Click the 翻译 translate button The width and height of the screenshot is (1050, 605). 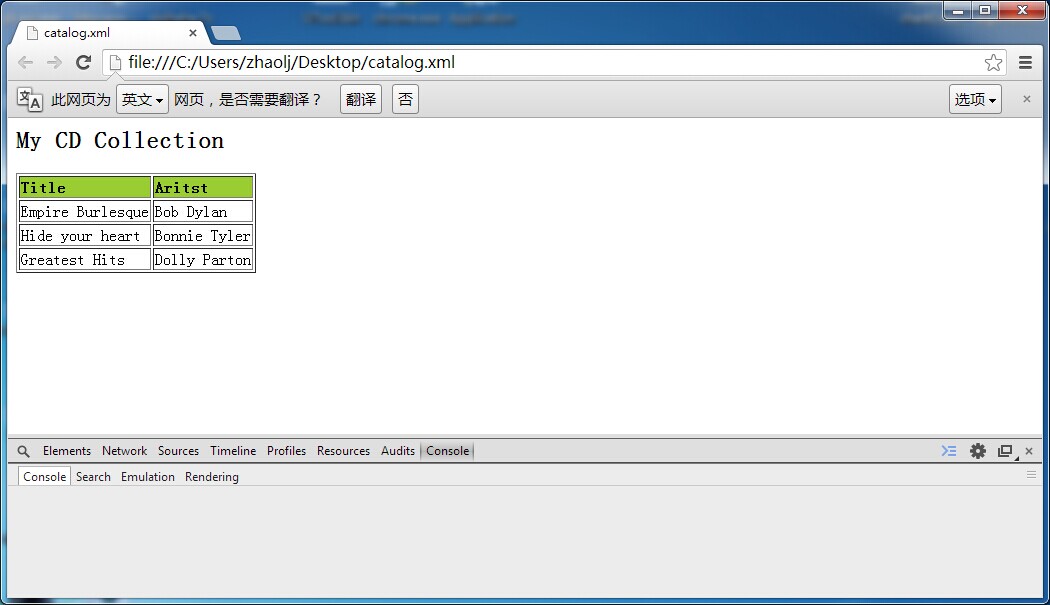(361, 99)
